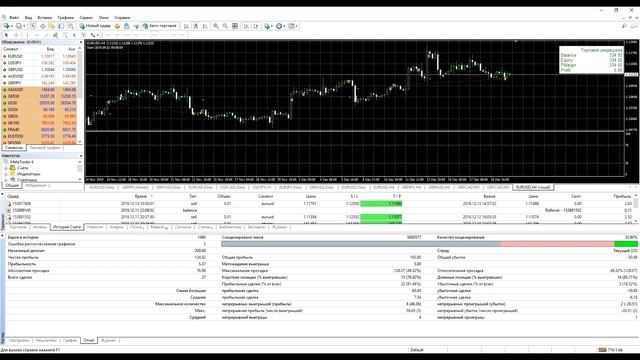Screen dimensions: 640x360
Task: Select the horizontal line drawing tool
Action: [x=37, y=36]
